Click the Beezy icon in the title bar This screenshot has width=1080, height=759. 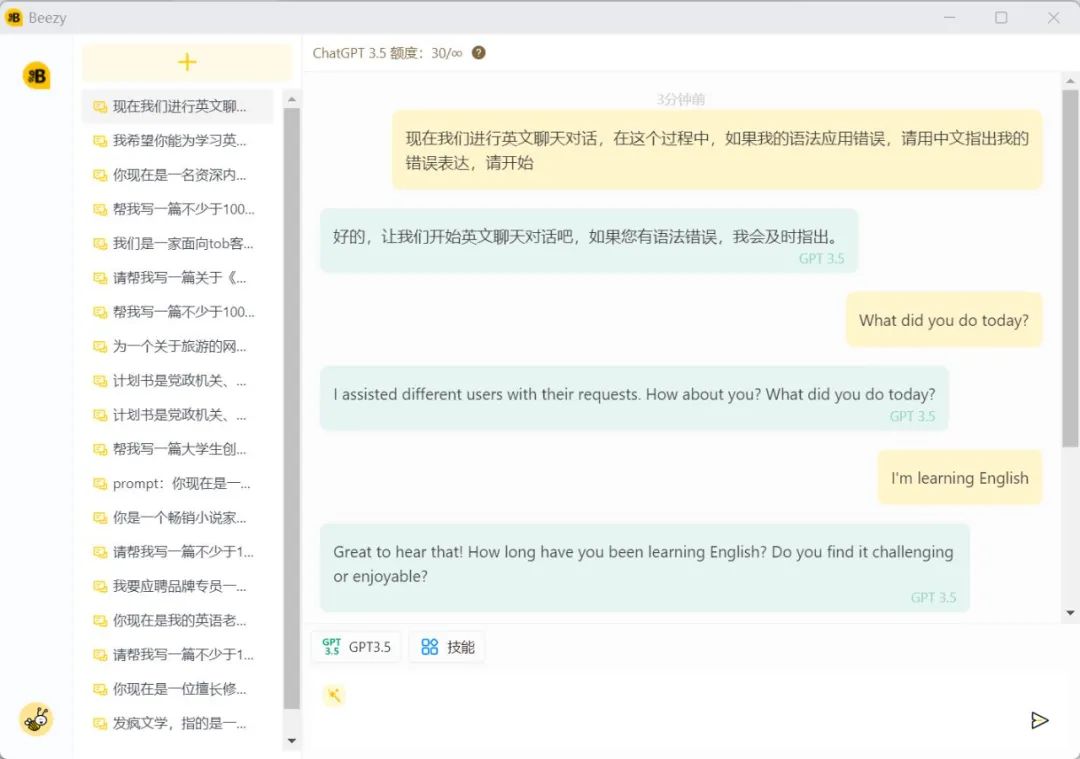[x=12, y=17]
